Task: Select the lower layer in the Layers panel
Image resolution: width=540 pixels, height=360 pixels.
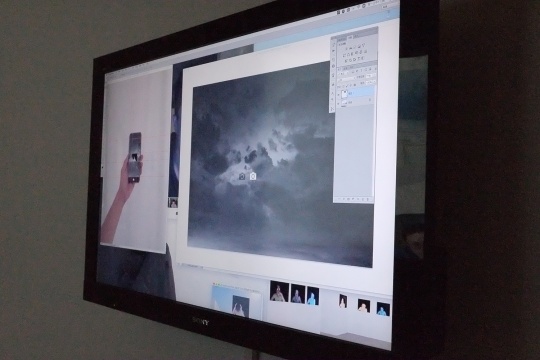Action: click(356, 103)
